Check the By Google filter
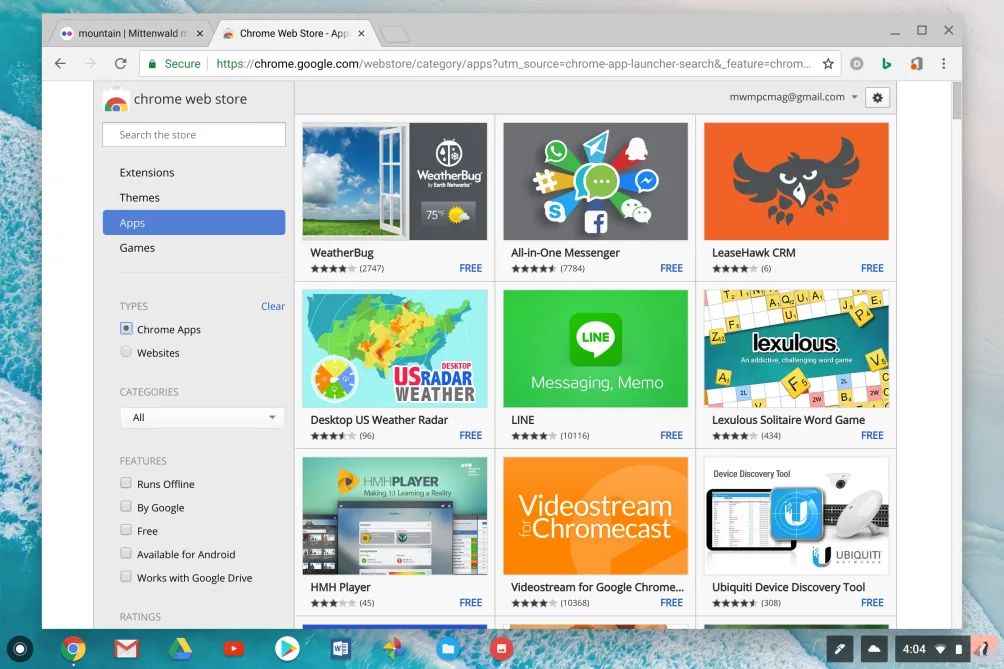Viewport: 1004px width, 669px height. (x=126, y=506)
